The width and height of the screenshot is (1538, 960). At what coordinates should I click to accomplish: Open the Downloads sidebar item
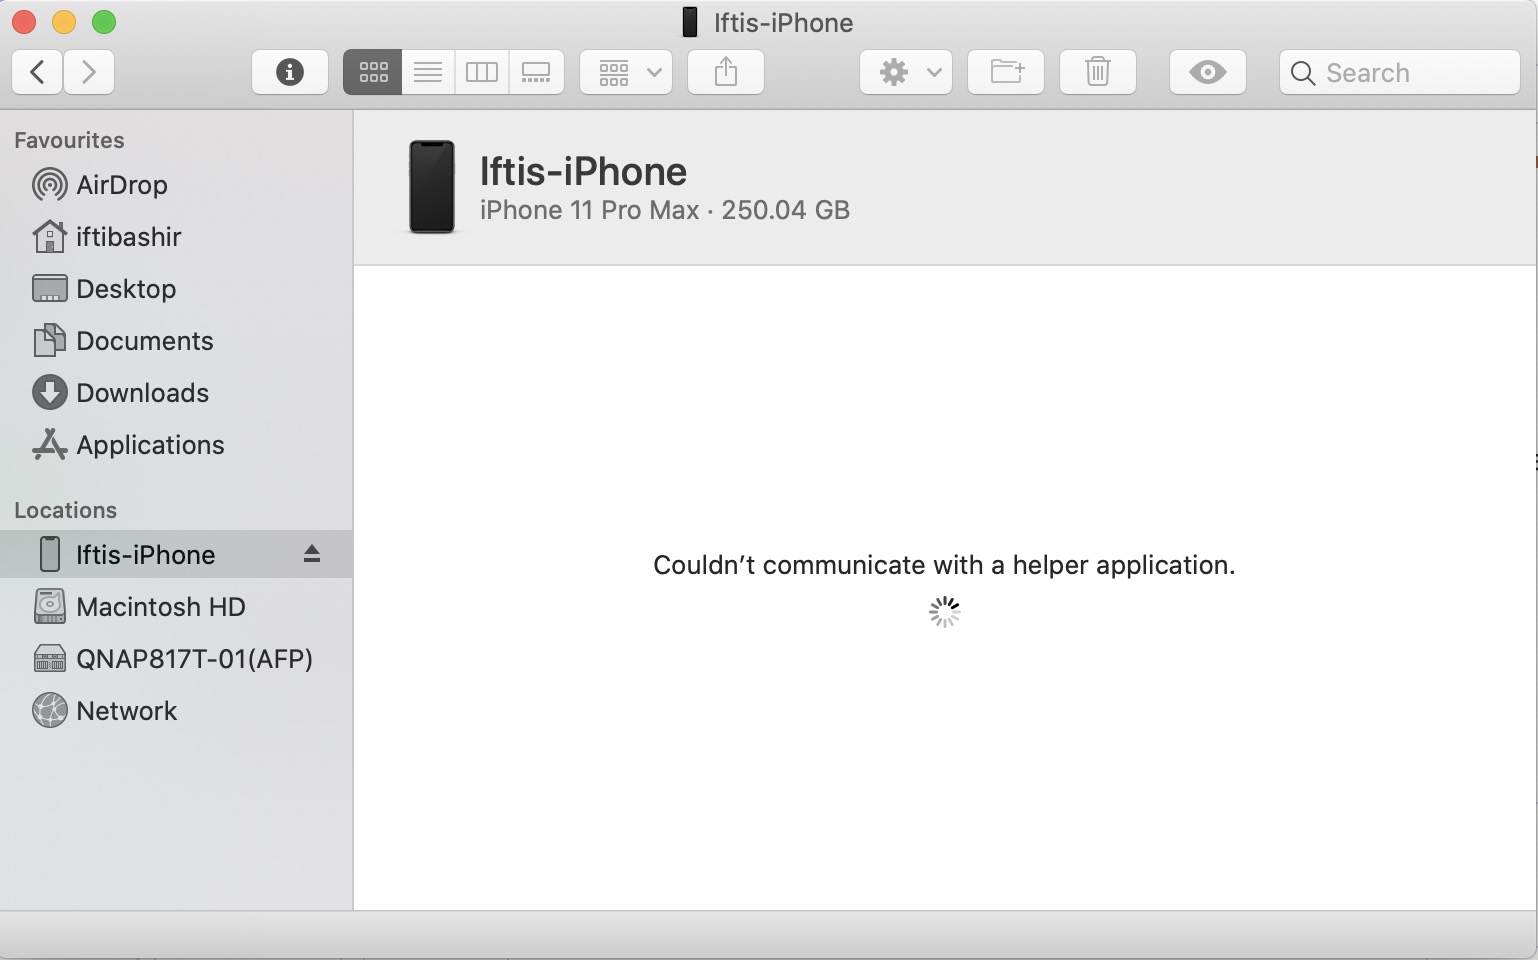tap(143, 392)
